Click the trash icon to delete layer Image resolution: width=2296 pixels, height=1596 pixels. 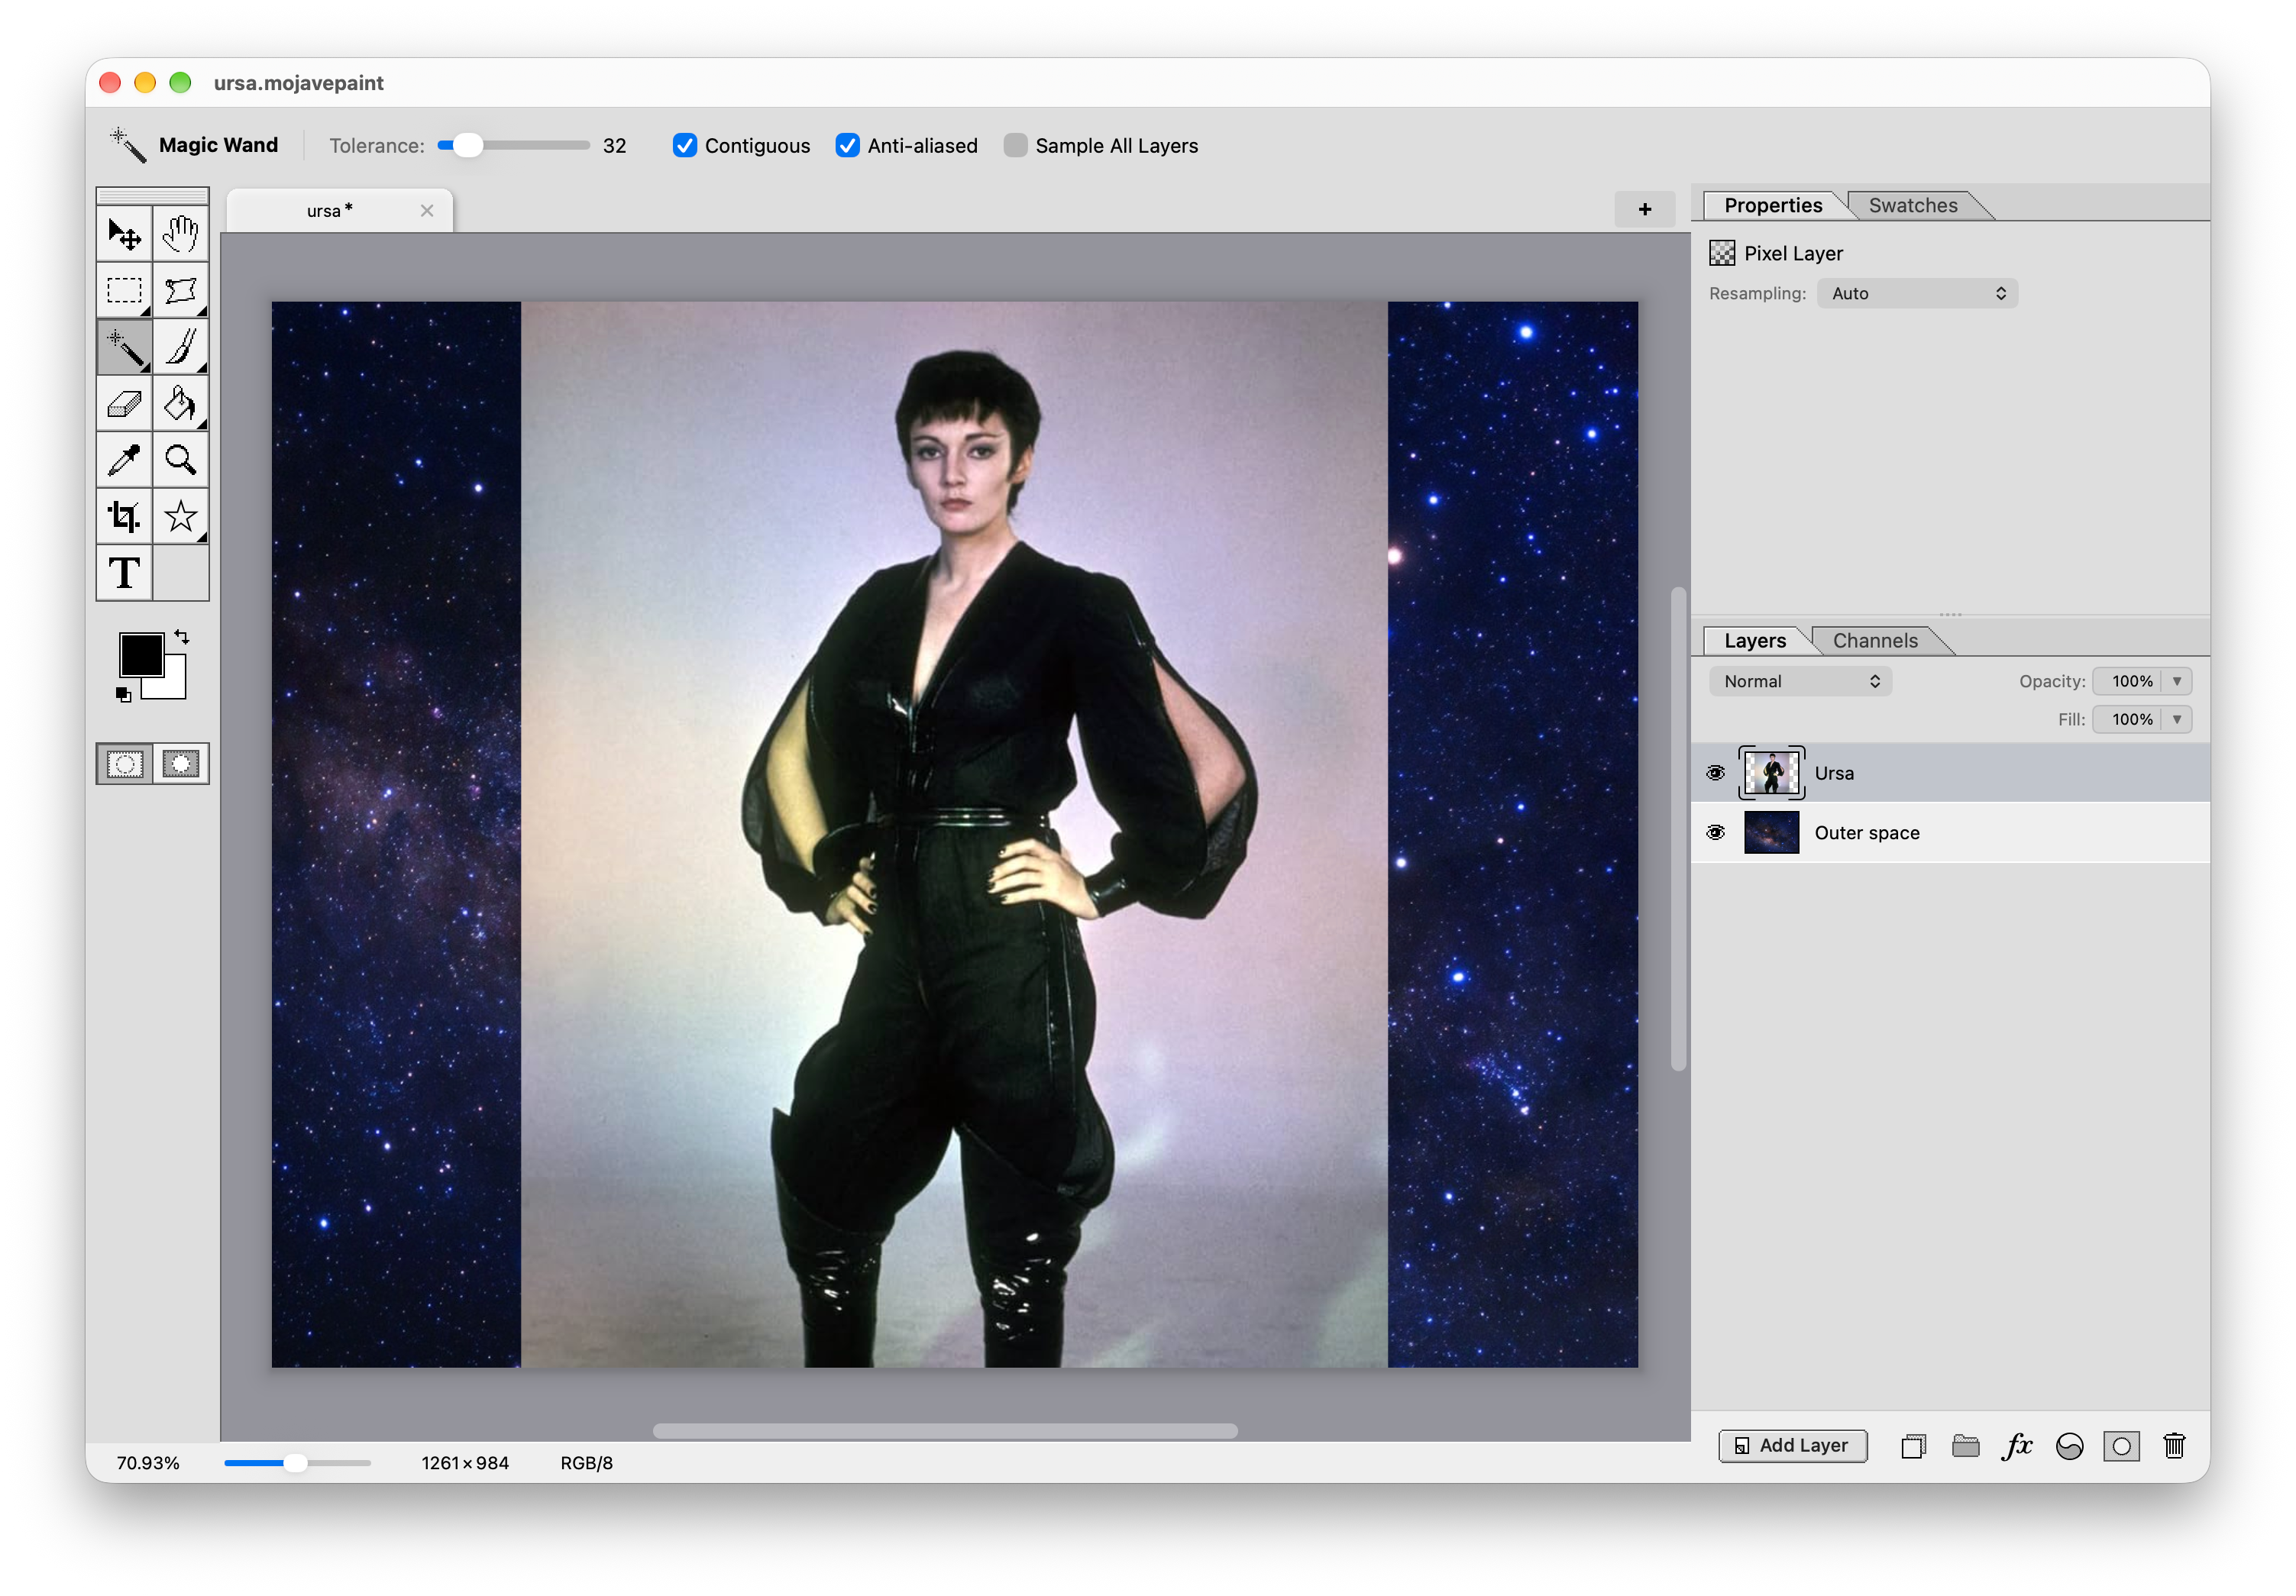[2174, 1446]
